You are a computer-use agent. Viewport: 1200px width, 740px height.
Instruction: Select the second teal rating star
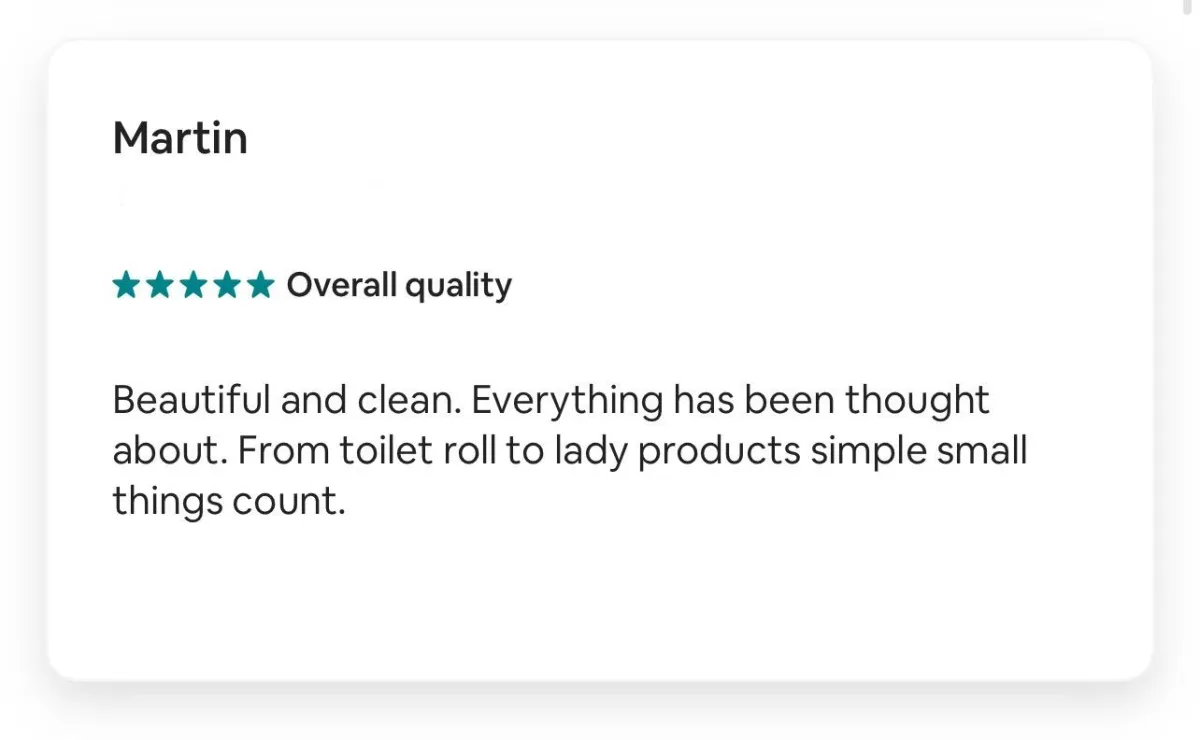coord(160,286)
